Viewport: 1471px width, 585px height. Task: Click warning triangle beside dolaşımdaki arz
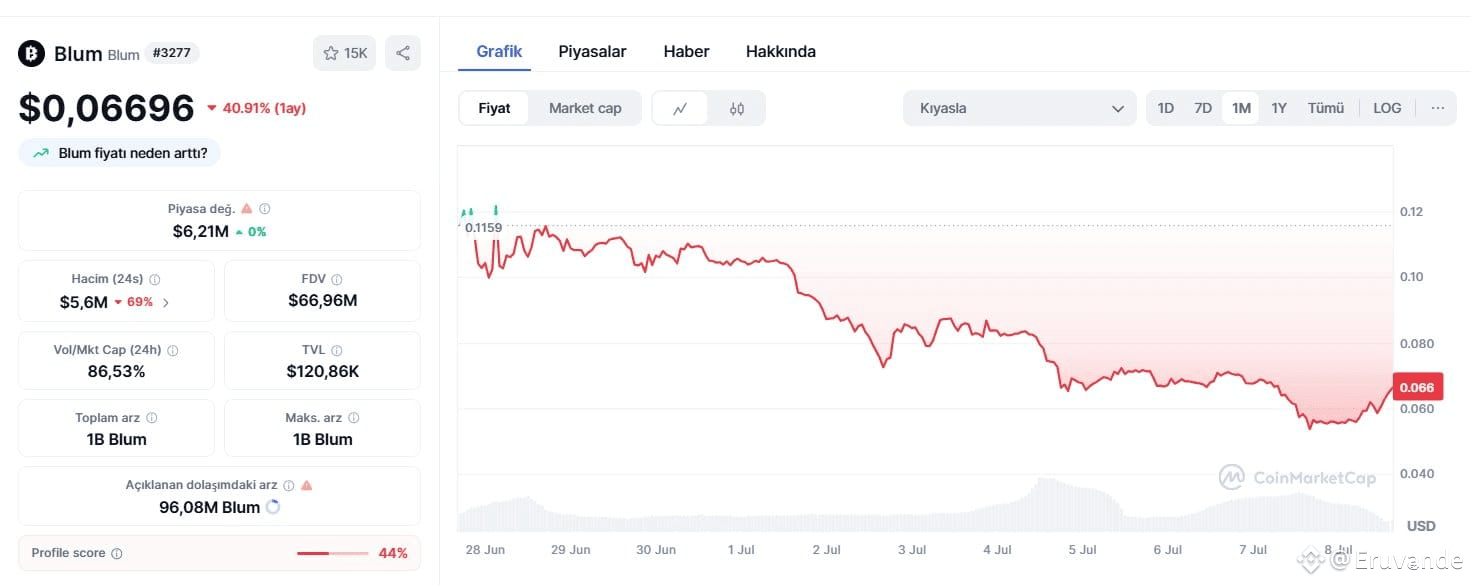[x=307, y=485]
